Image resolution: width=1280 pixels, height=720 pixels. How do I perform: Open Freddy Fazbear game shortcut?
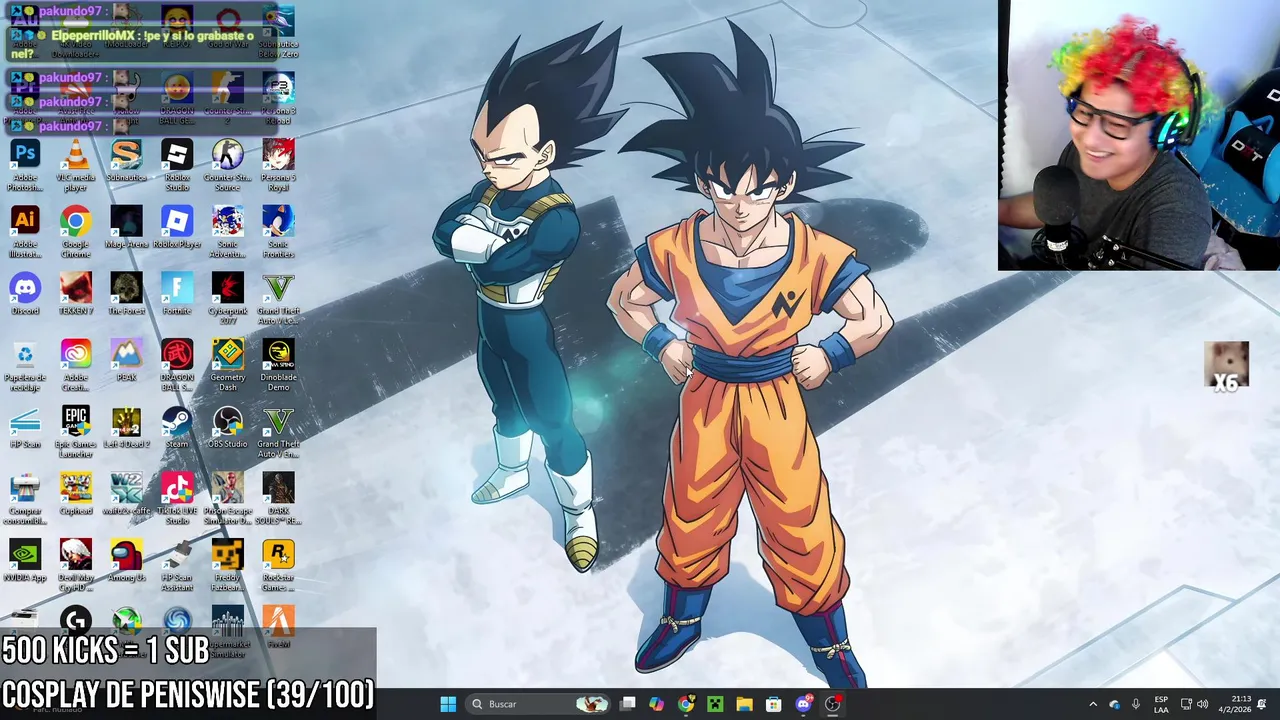(x=227, y=566)
